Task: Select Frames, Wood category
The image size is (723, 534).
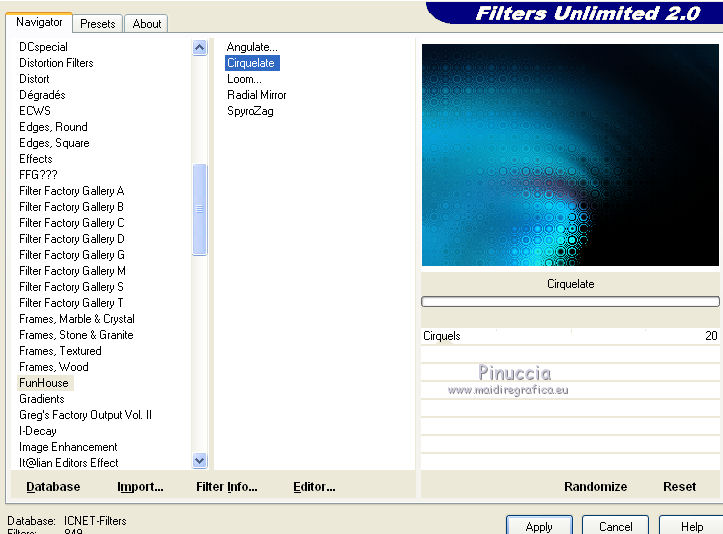Action: click(54, 367)
